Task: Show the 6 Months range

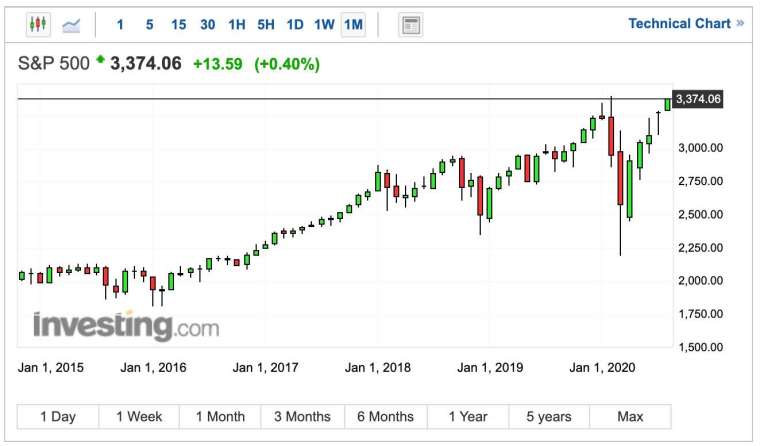Action: point(386,416)
